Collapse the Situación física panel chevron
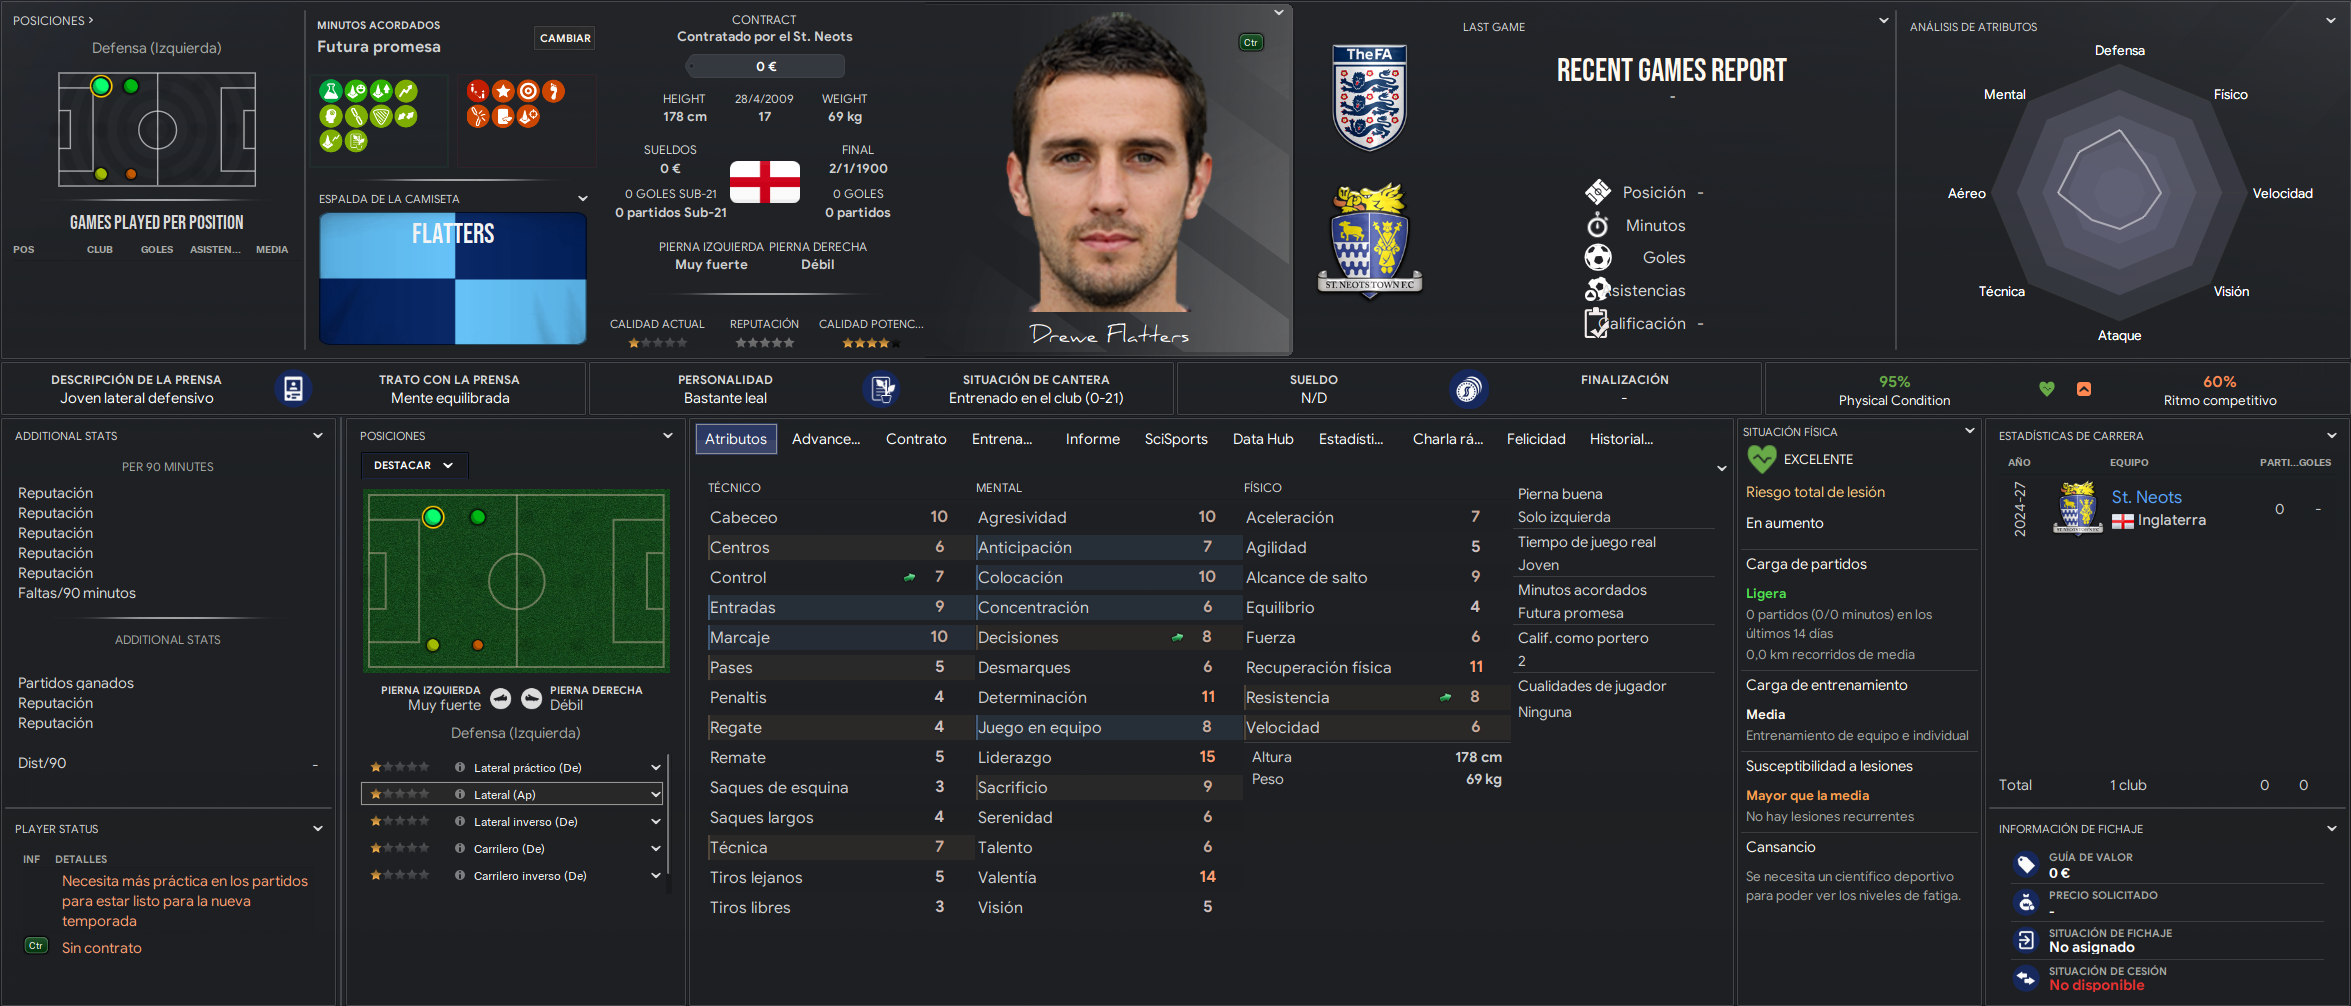Viewport: 2351px width, 1006px height. tap(1970, 431)
